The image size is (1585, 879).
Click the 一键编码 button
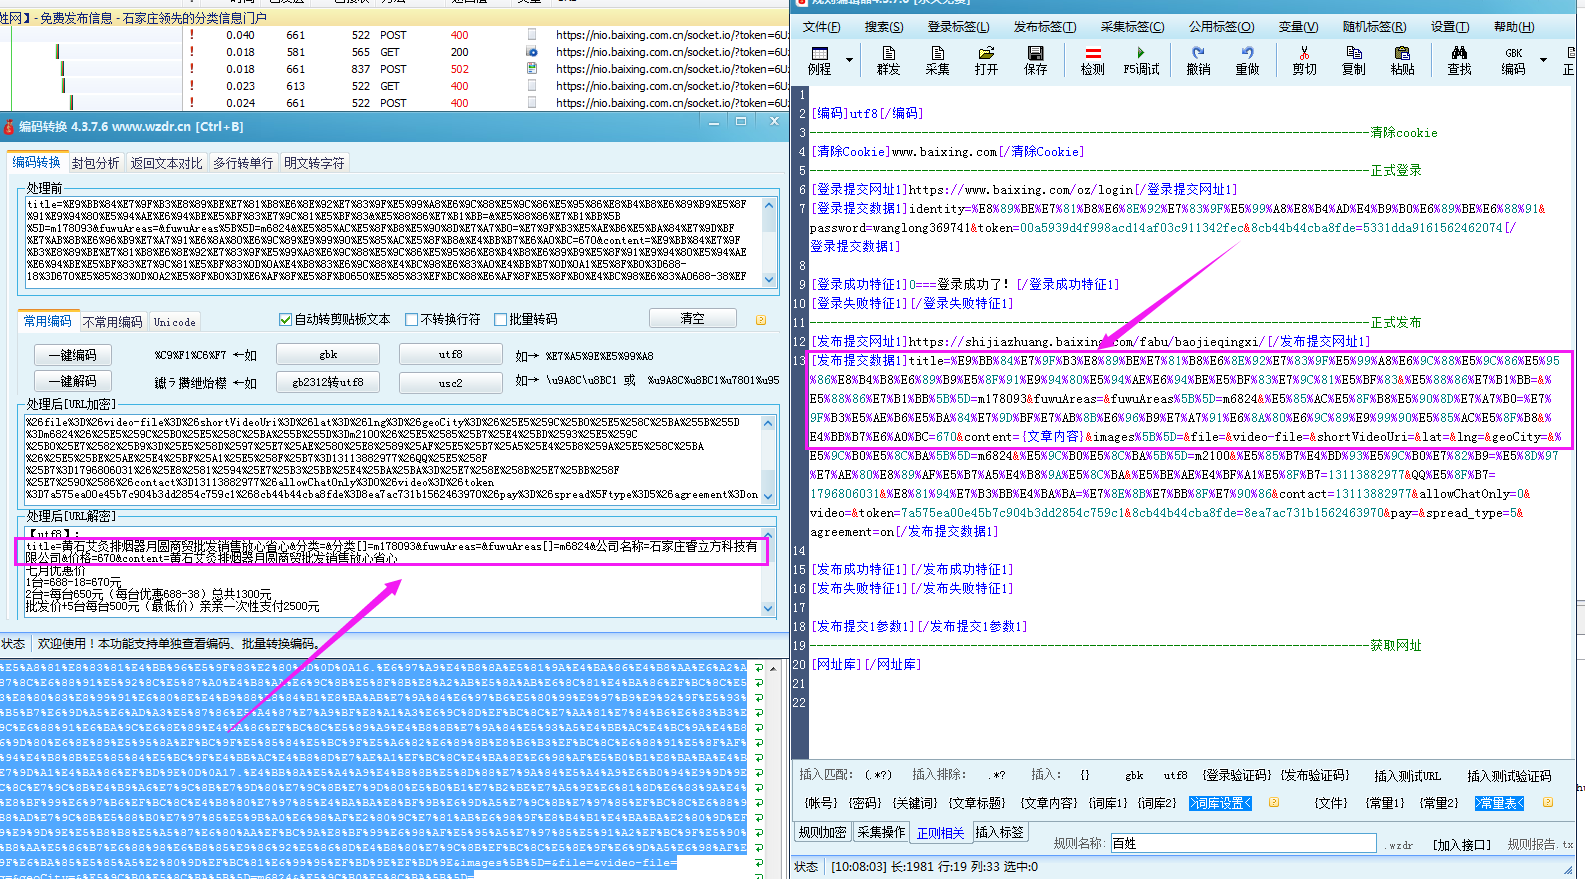click(72, 355)
